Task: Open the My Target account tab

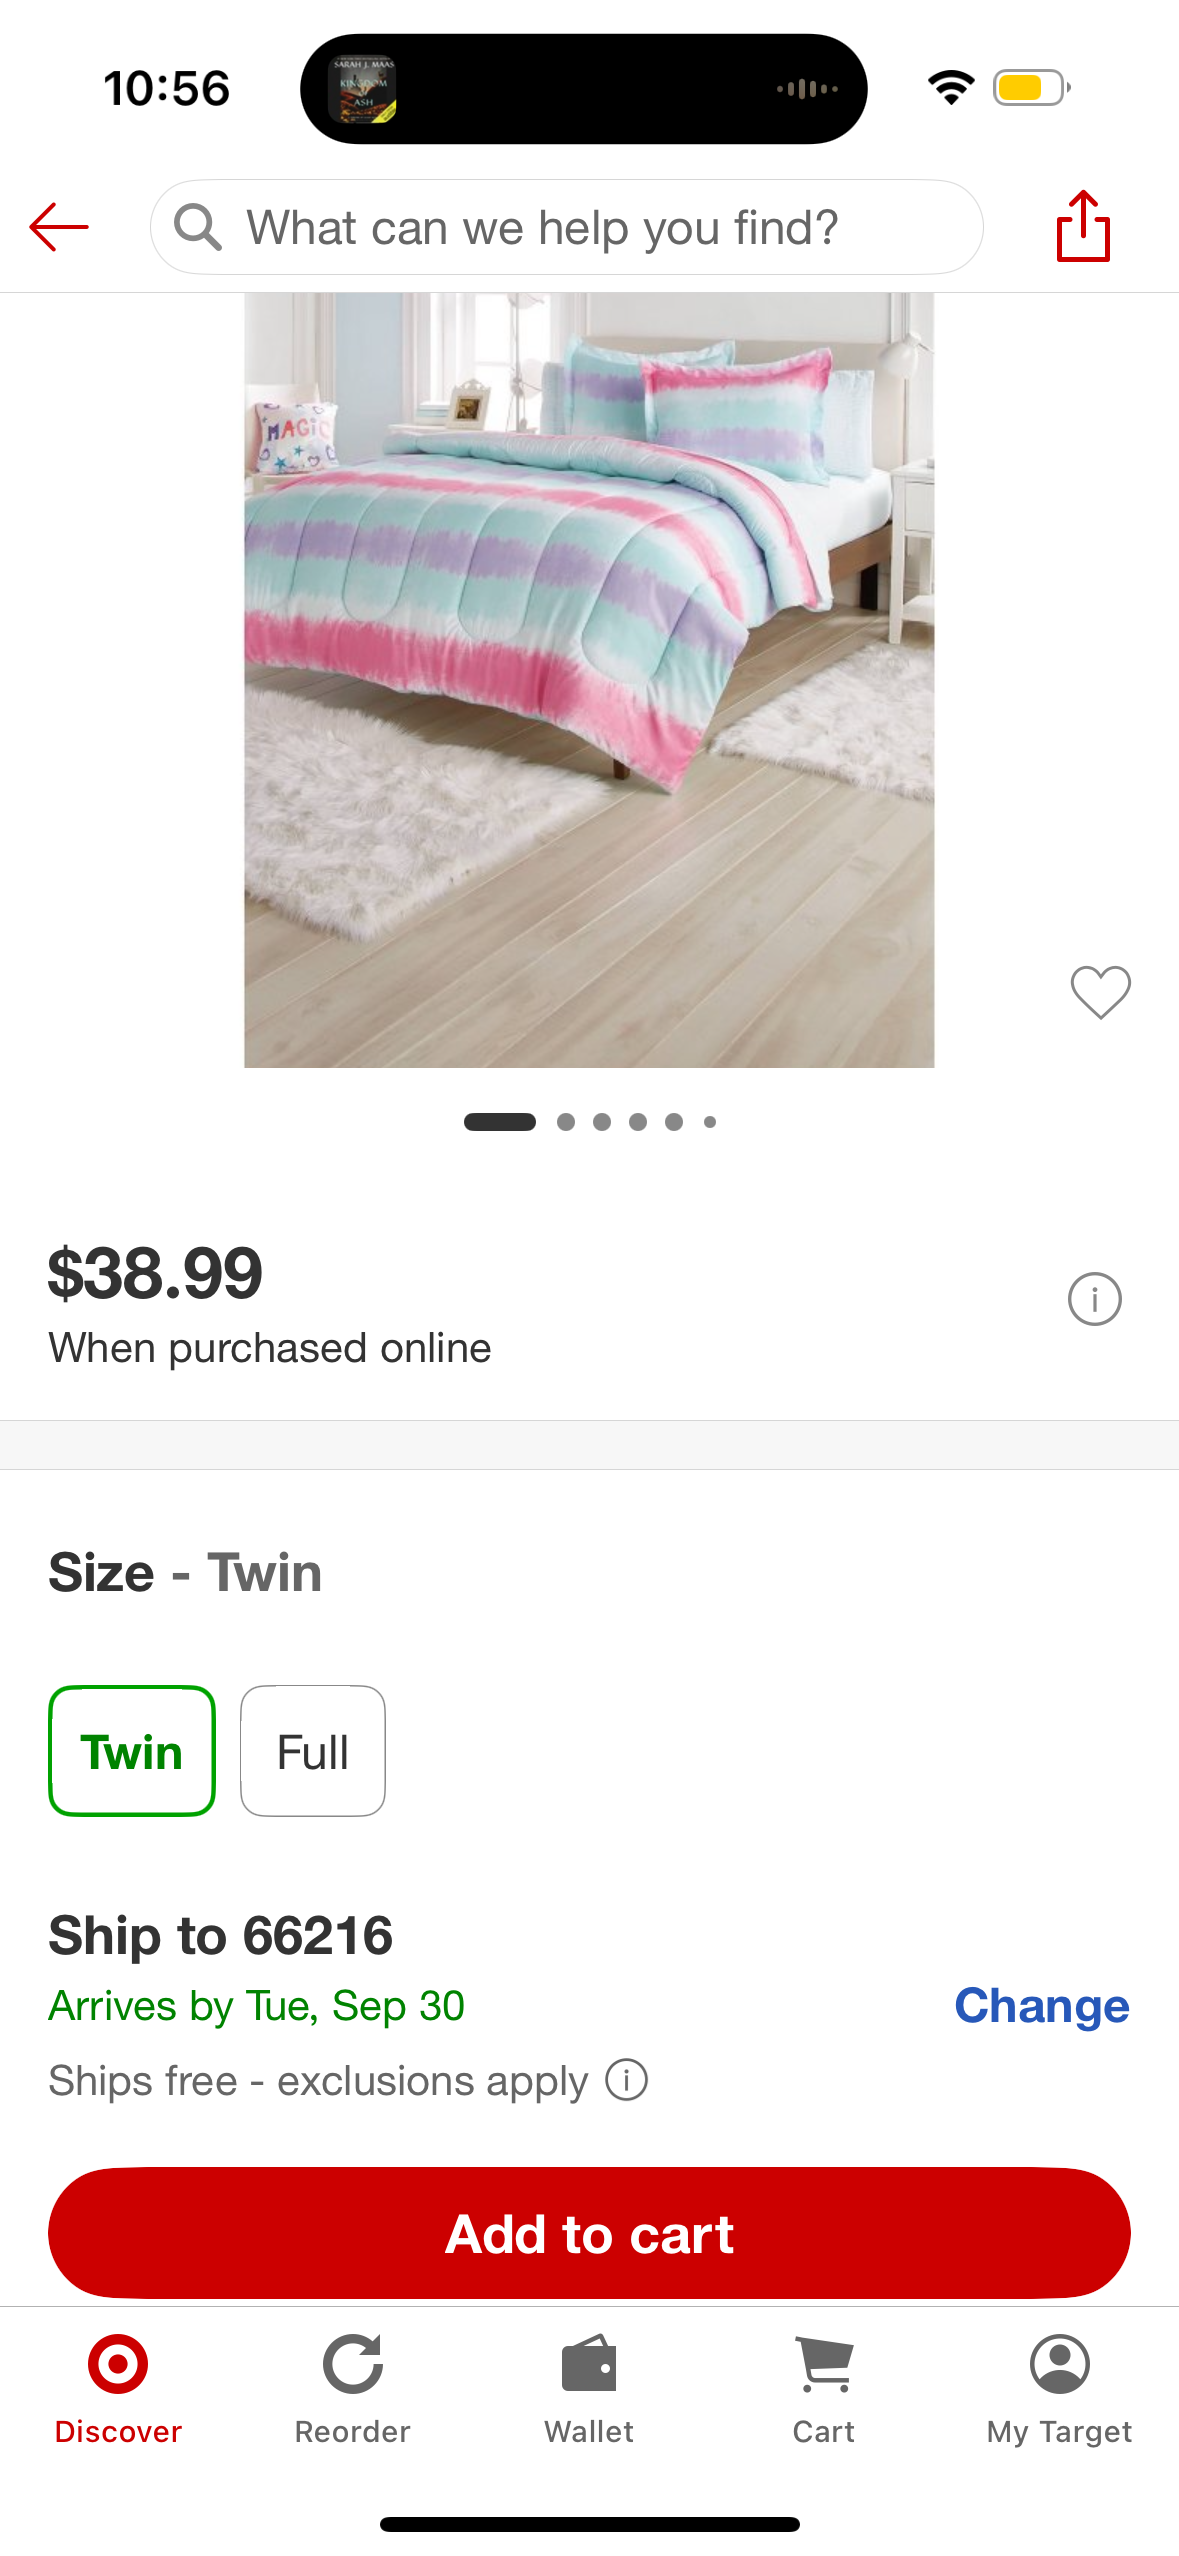Action: (1059, 2389)
